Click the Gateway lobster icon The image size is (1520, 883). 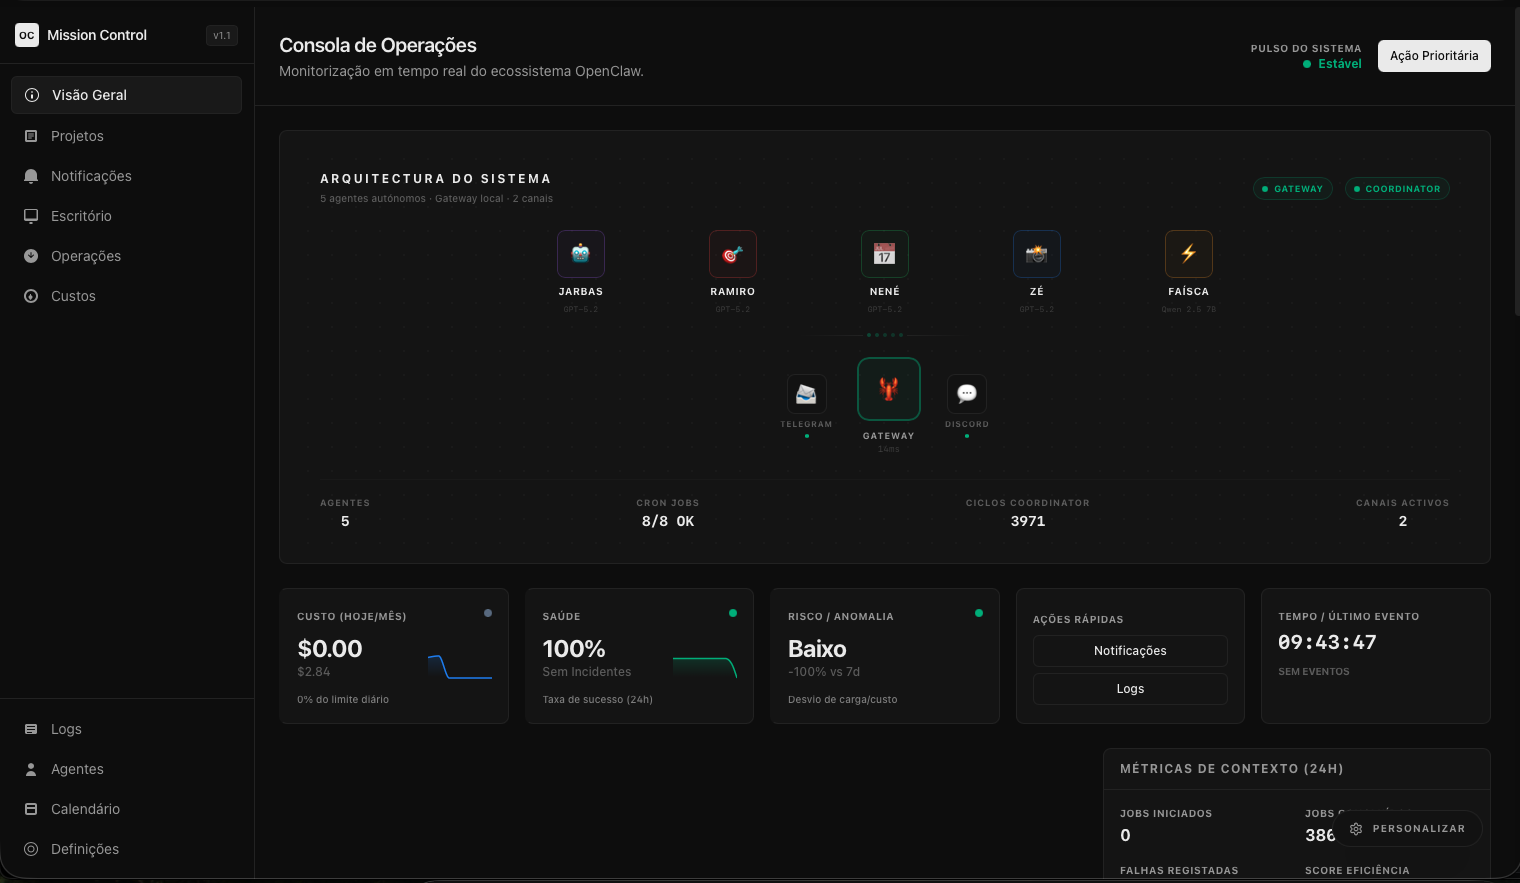tap(889, 389)
